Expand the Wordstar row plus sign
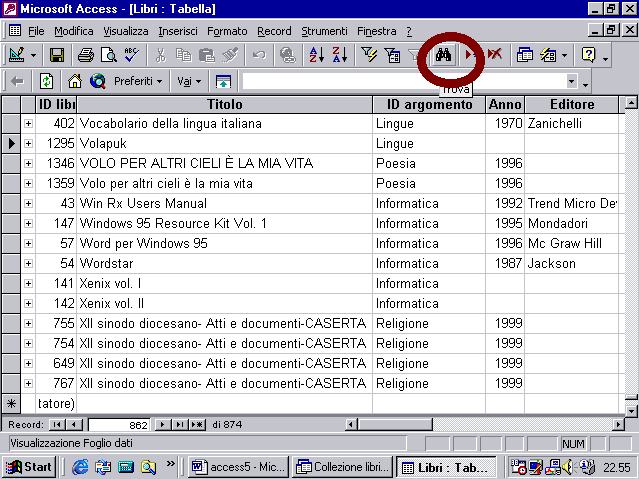639x479 pixels. (x=28, y=263)
